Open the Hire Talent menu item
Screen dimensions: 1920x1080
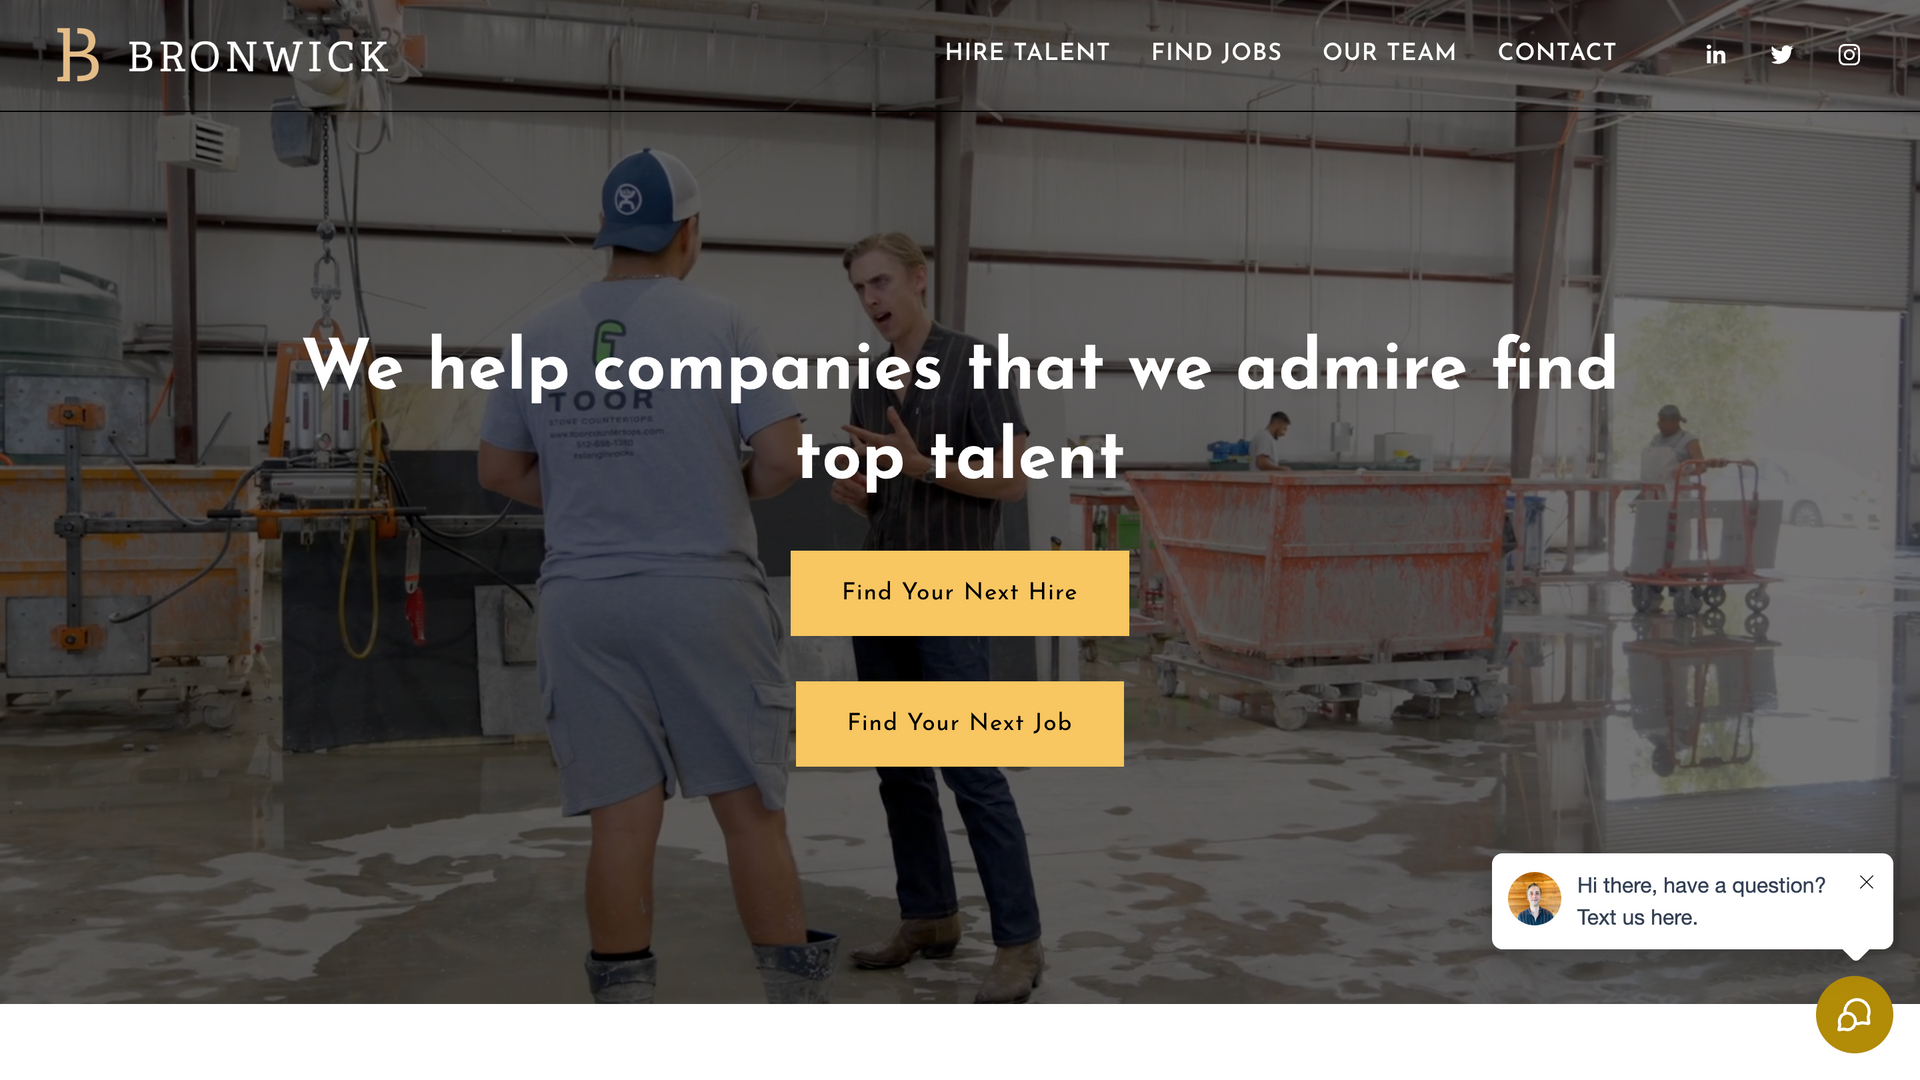tap(1027, 52)
